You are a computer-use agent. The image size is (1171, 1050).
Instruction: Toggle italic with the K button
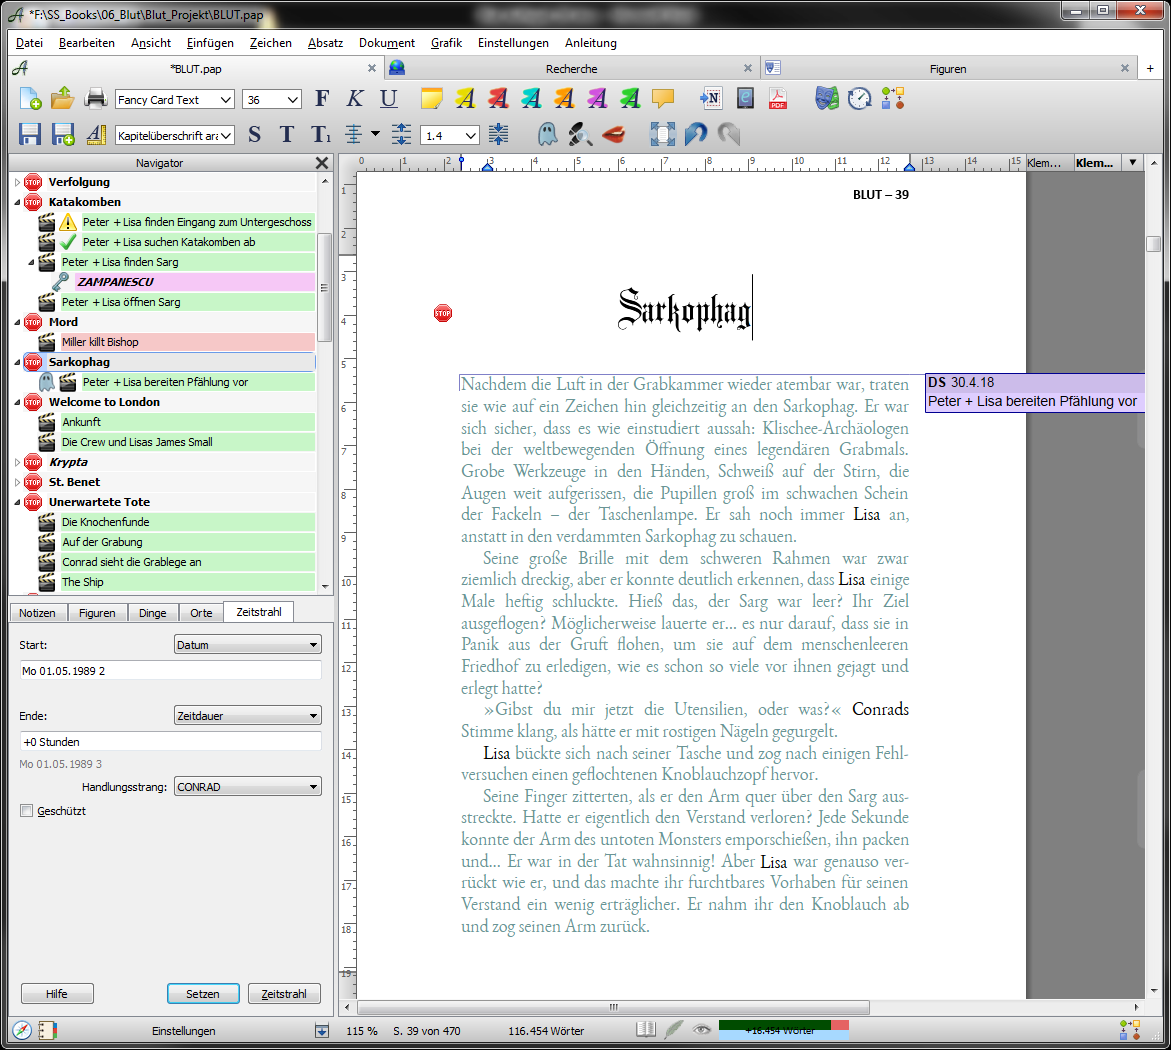click(x=355, y=99)
